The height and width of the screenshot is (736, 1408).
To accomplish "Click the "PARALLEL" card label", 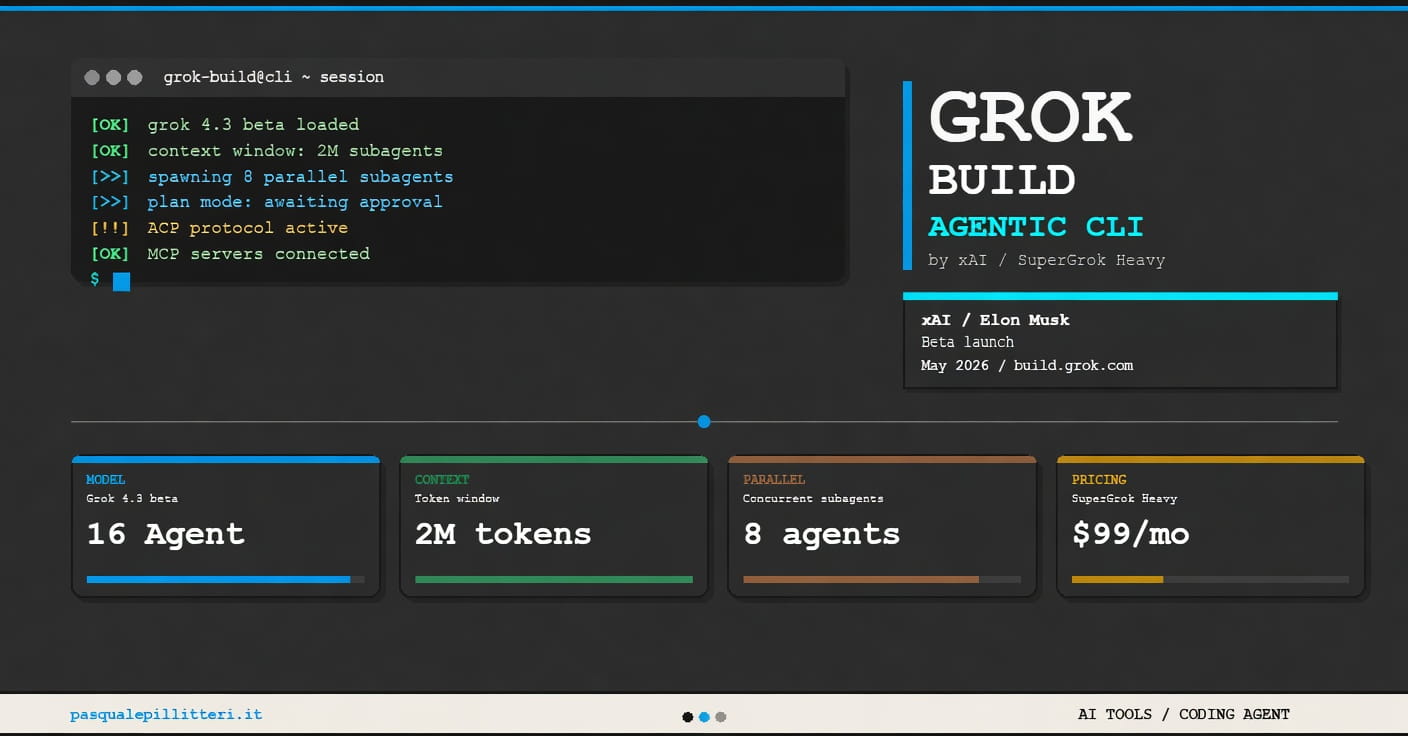I will click(x=774, y=480).
